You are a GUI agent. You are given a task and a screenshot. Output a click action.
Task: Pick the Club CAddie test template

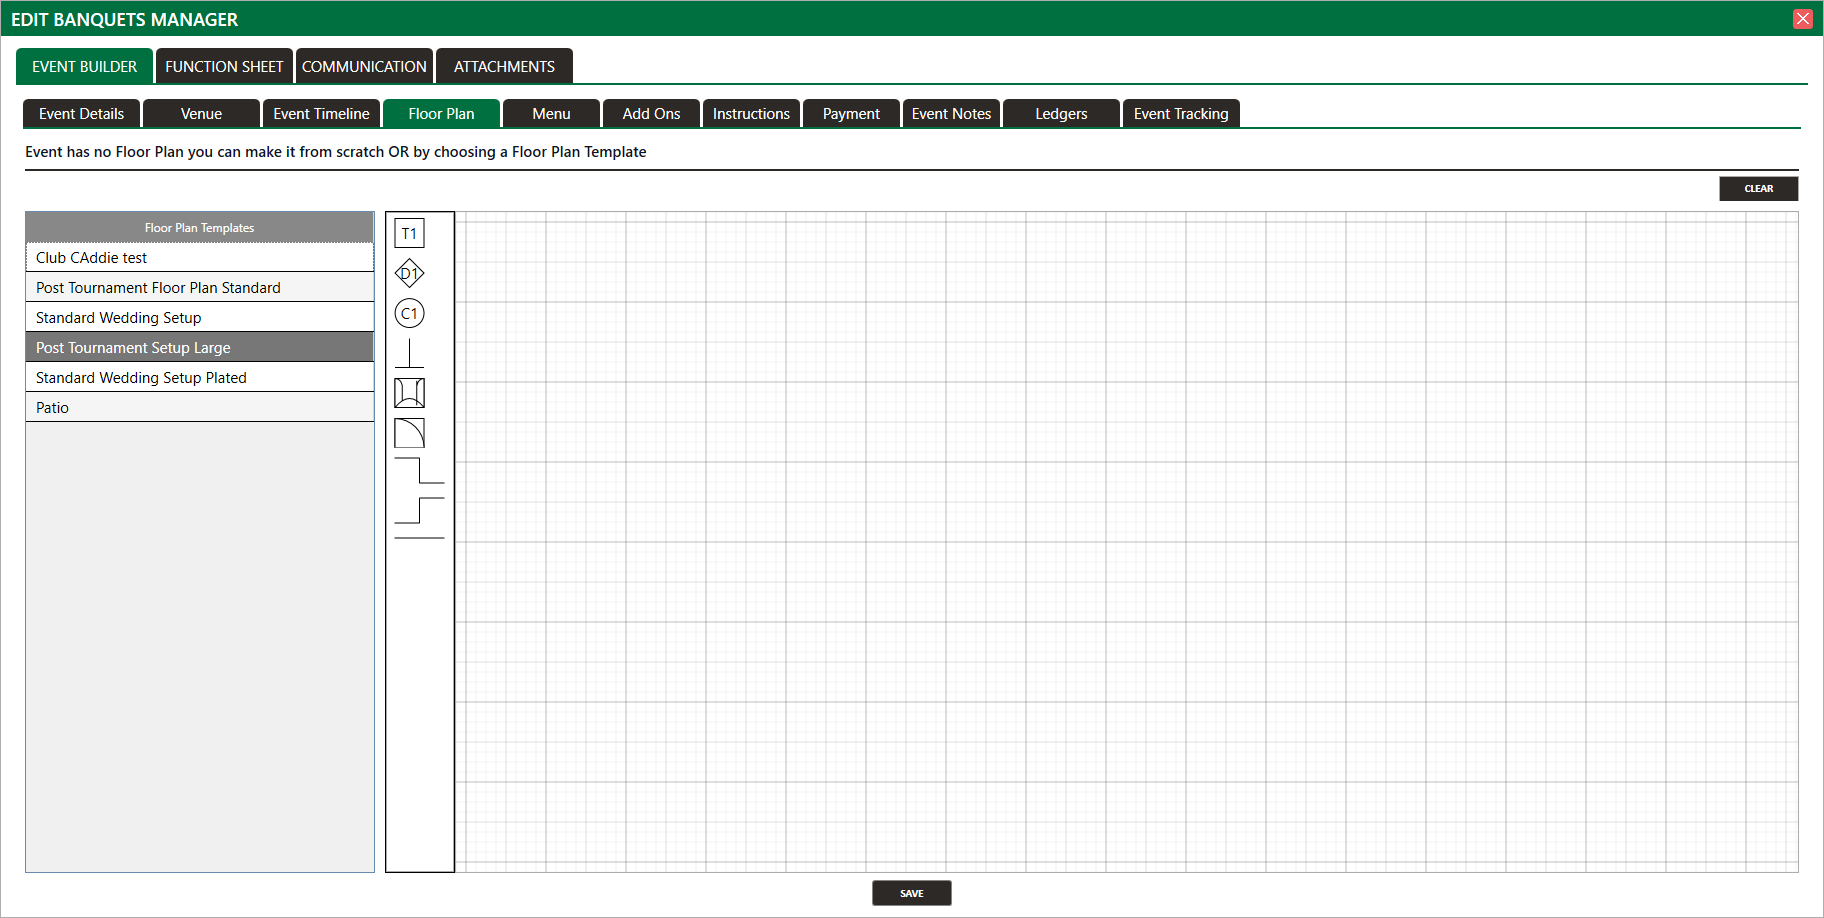point(92,258)
